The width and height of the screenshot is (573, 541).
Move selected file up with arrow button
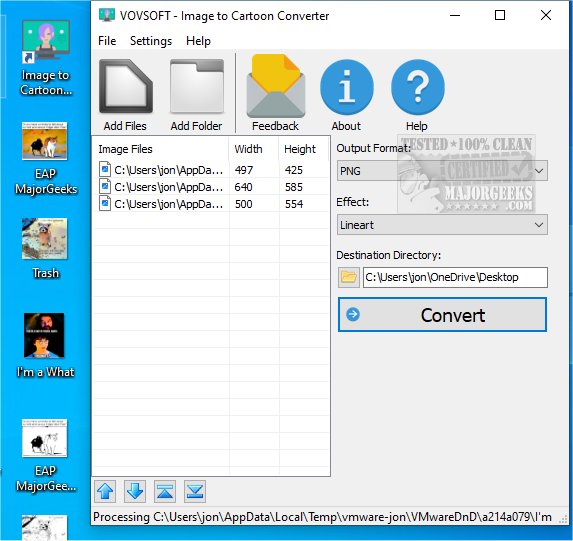coord(105,491)
